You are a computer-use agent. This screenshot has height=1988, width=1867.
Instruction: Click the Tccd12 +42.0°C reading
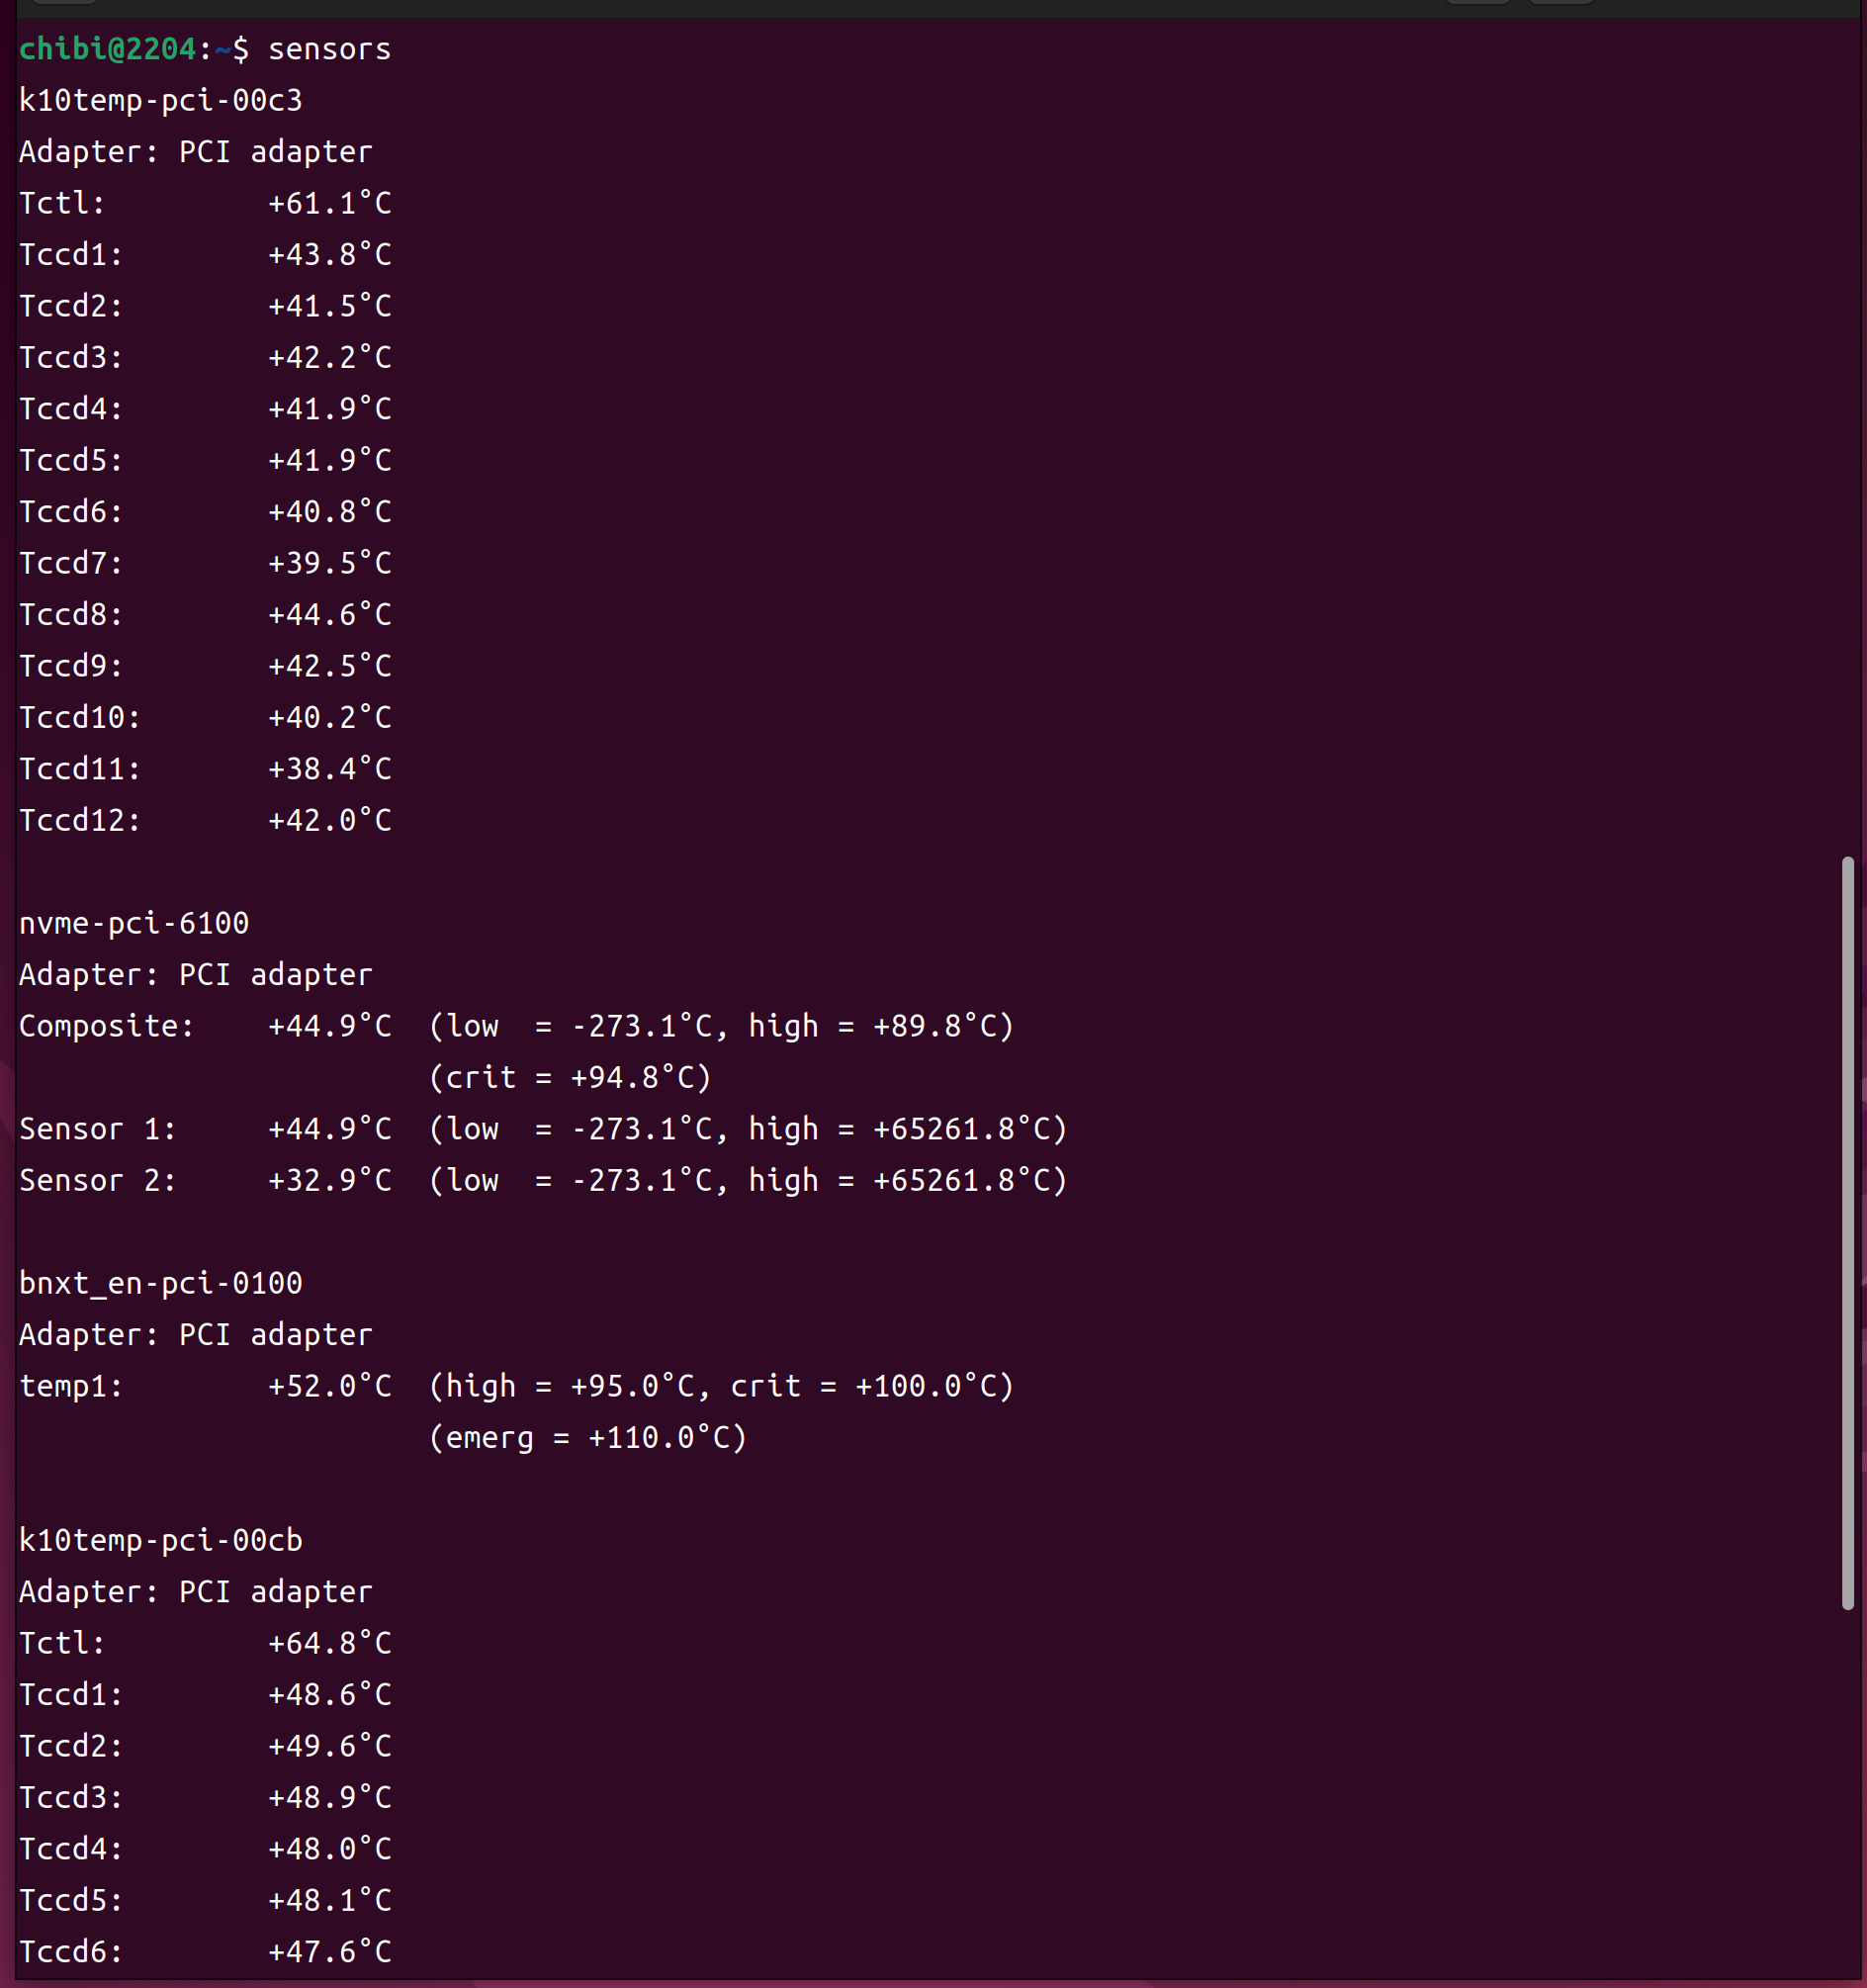[329, 820]
